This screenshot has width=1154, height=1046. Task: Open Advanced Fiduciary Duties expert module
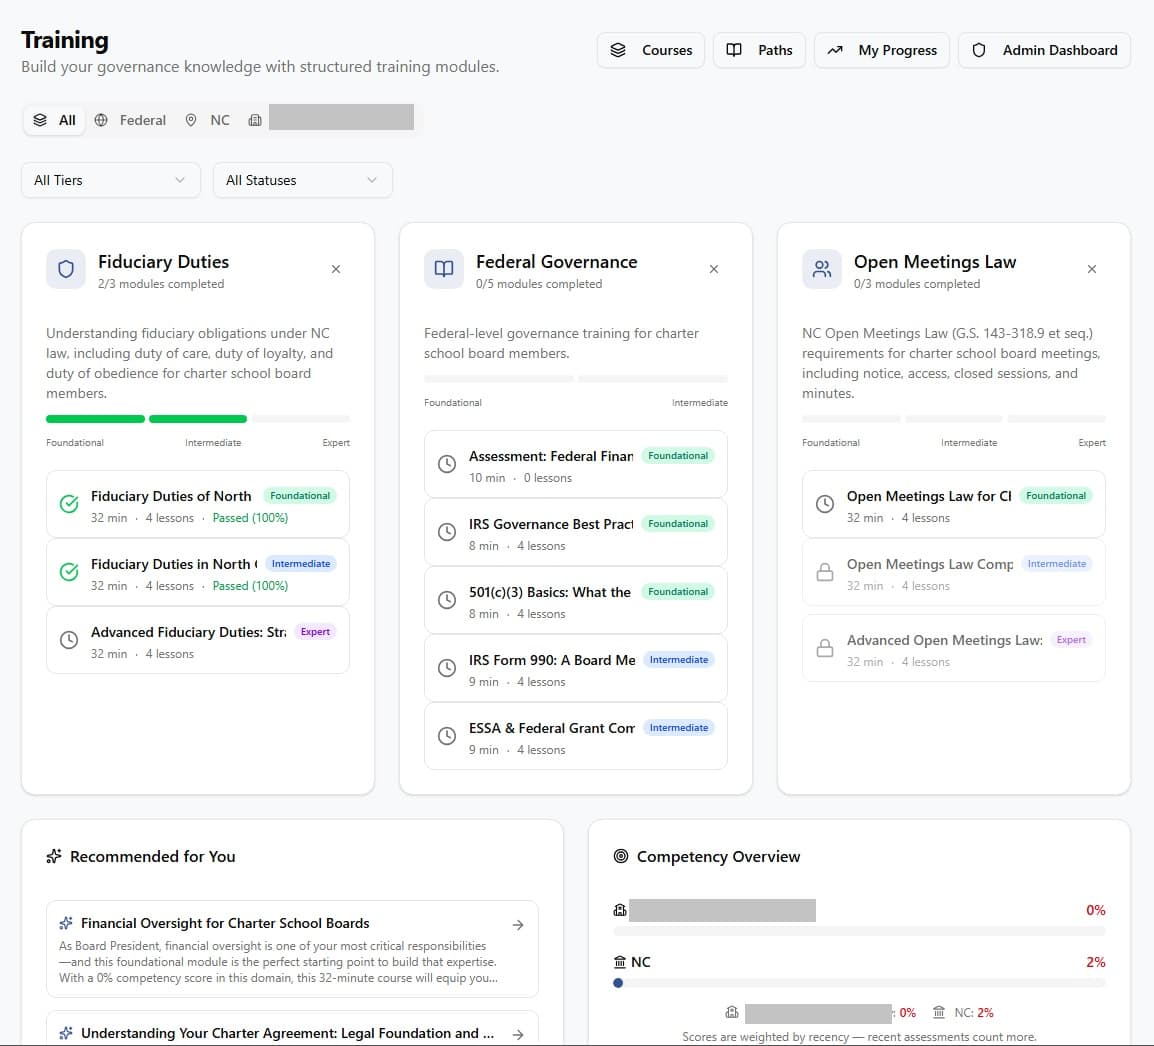coord(198,640)
